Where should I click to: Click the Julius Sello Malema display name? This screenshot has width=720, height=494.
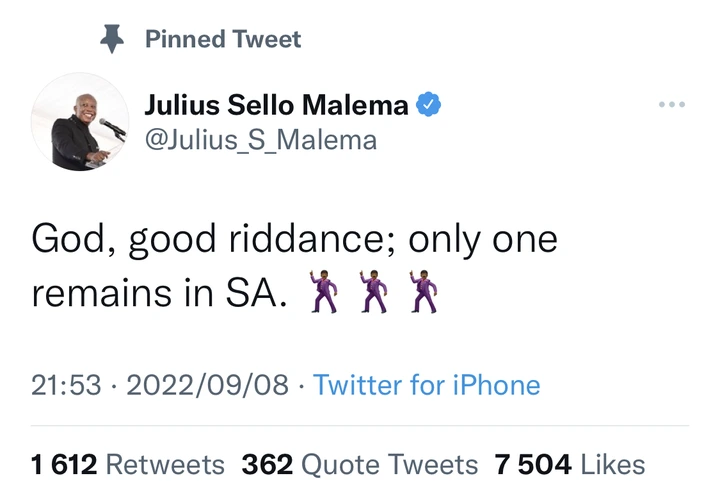(x=277, y=104)
